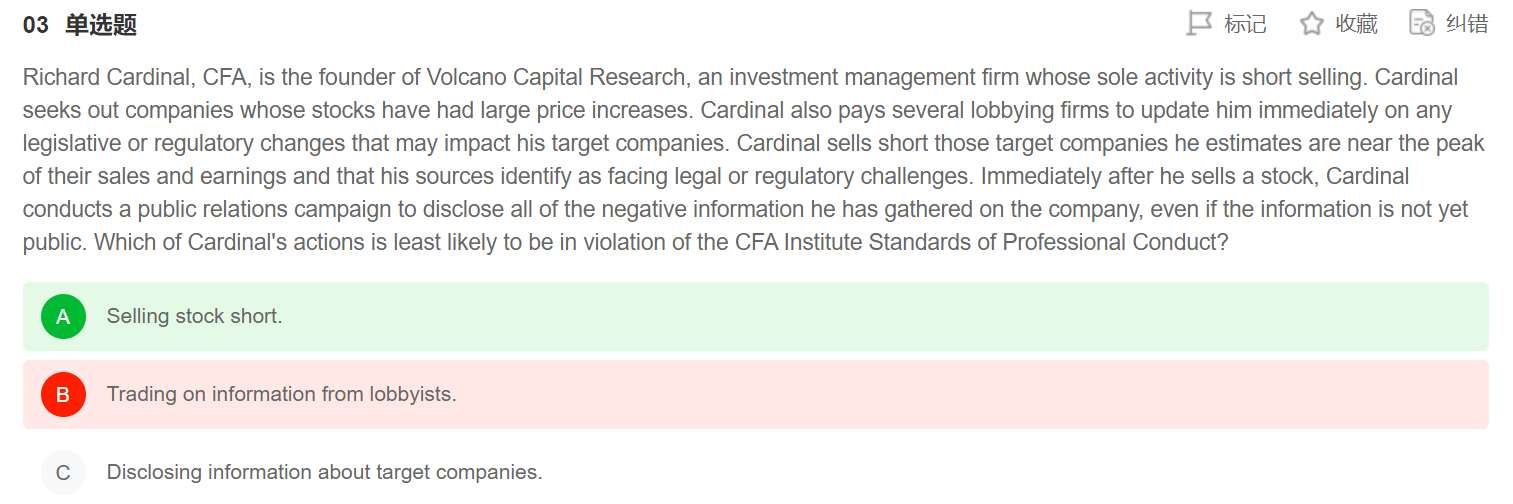Click the error report document icon
Screen dimensions: 1513x504
[1421, 23]
